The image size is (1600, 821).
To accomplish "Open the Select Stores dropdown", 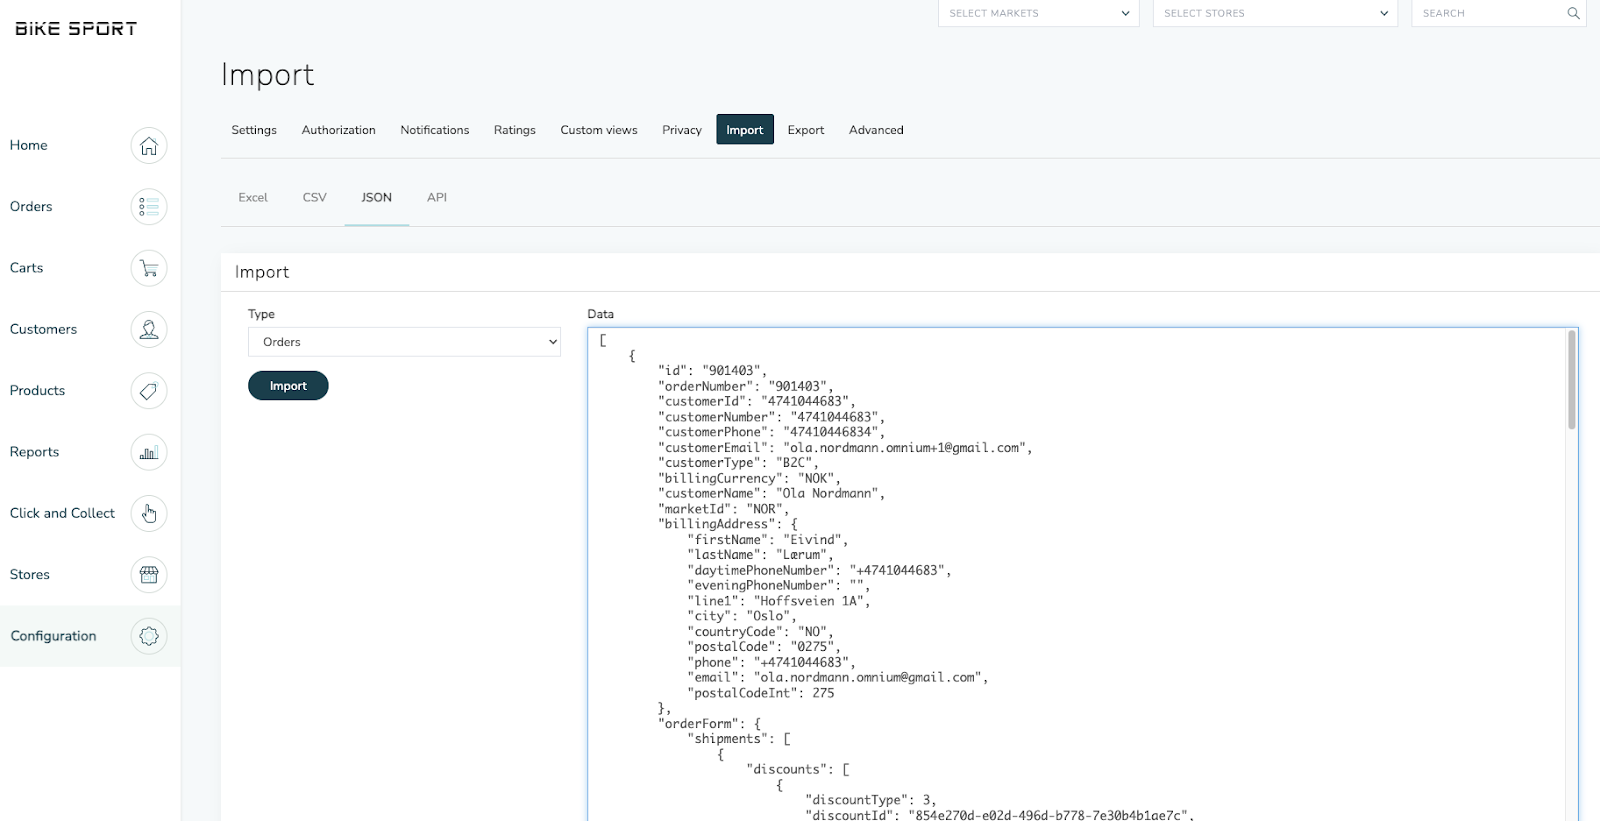I will click(1275, 13).
